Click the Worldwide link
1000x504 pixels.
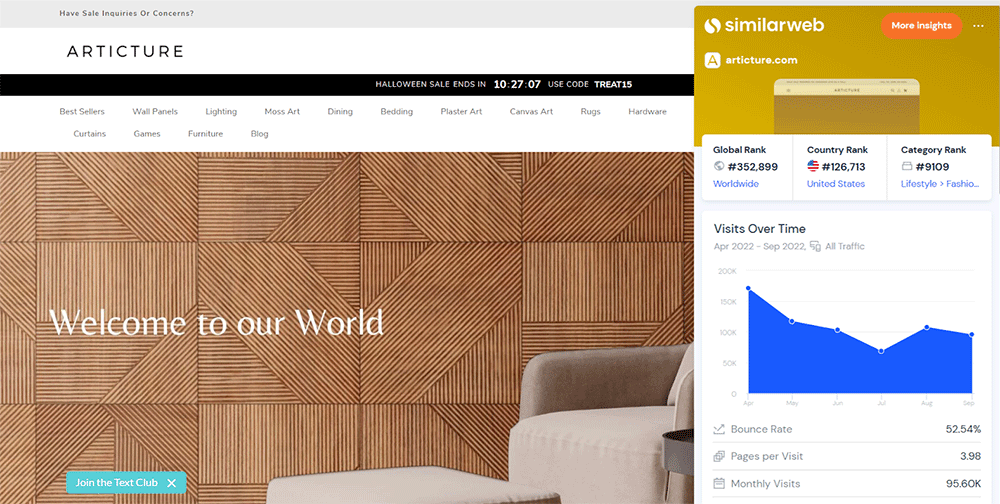click(x=735, y=184)
